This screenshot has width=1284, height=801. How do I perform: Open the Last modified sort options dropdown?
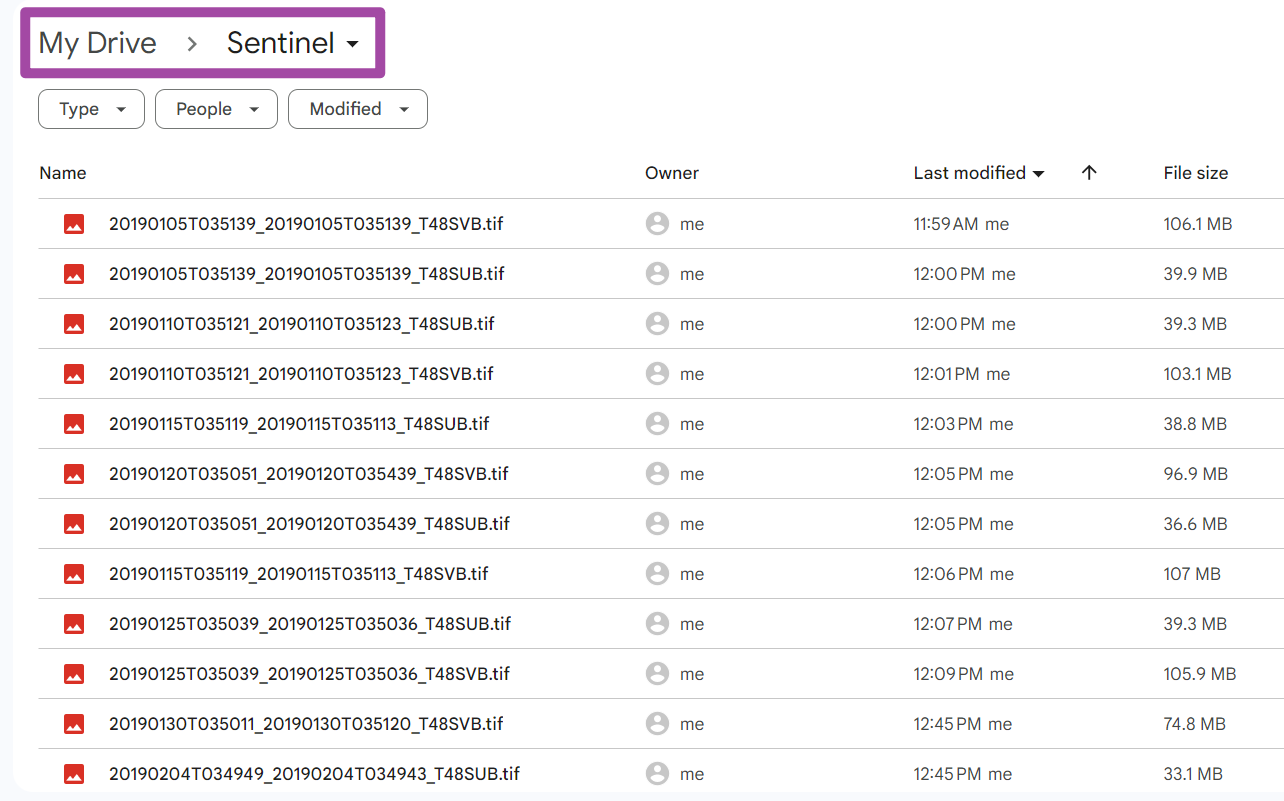coord(979,173)
